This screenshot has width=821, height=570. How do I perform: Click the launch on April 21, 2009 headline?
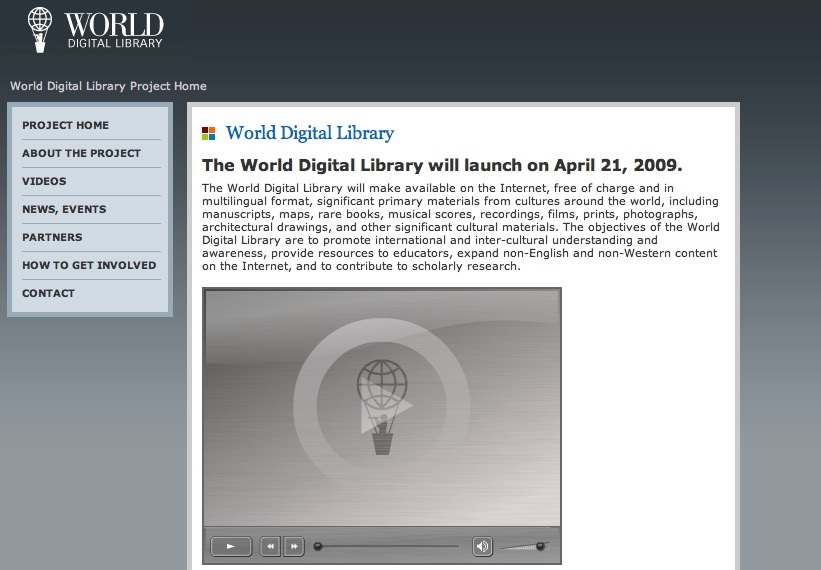(442, 165)
